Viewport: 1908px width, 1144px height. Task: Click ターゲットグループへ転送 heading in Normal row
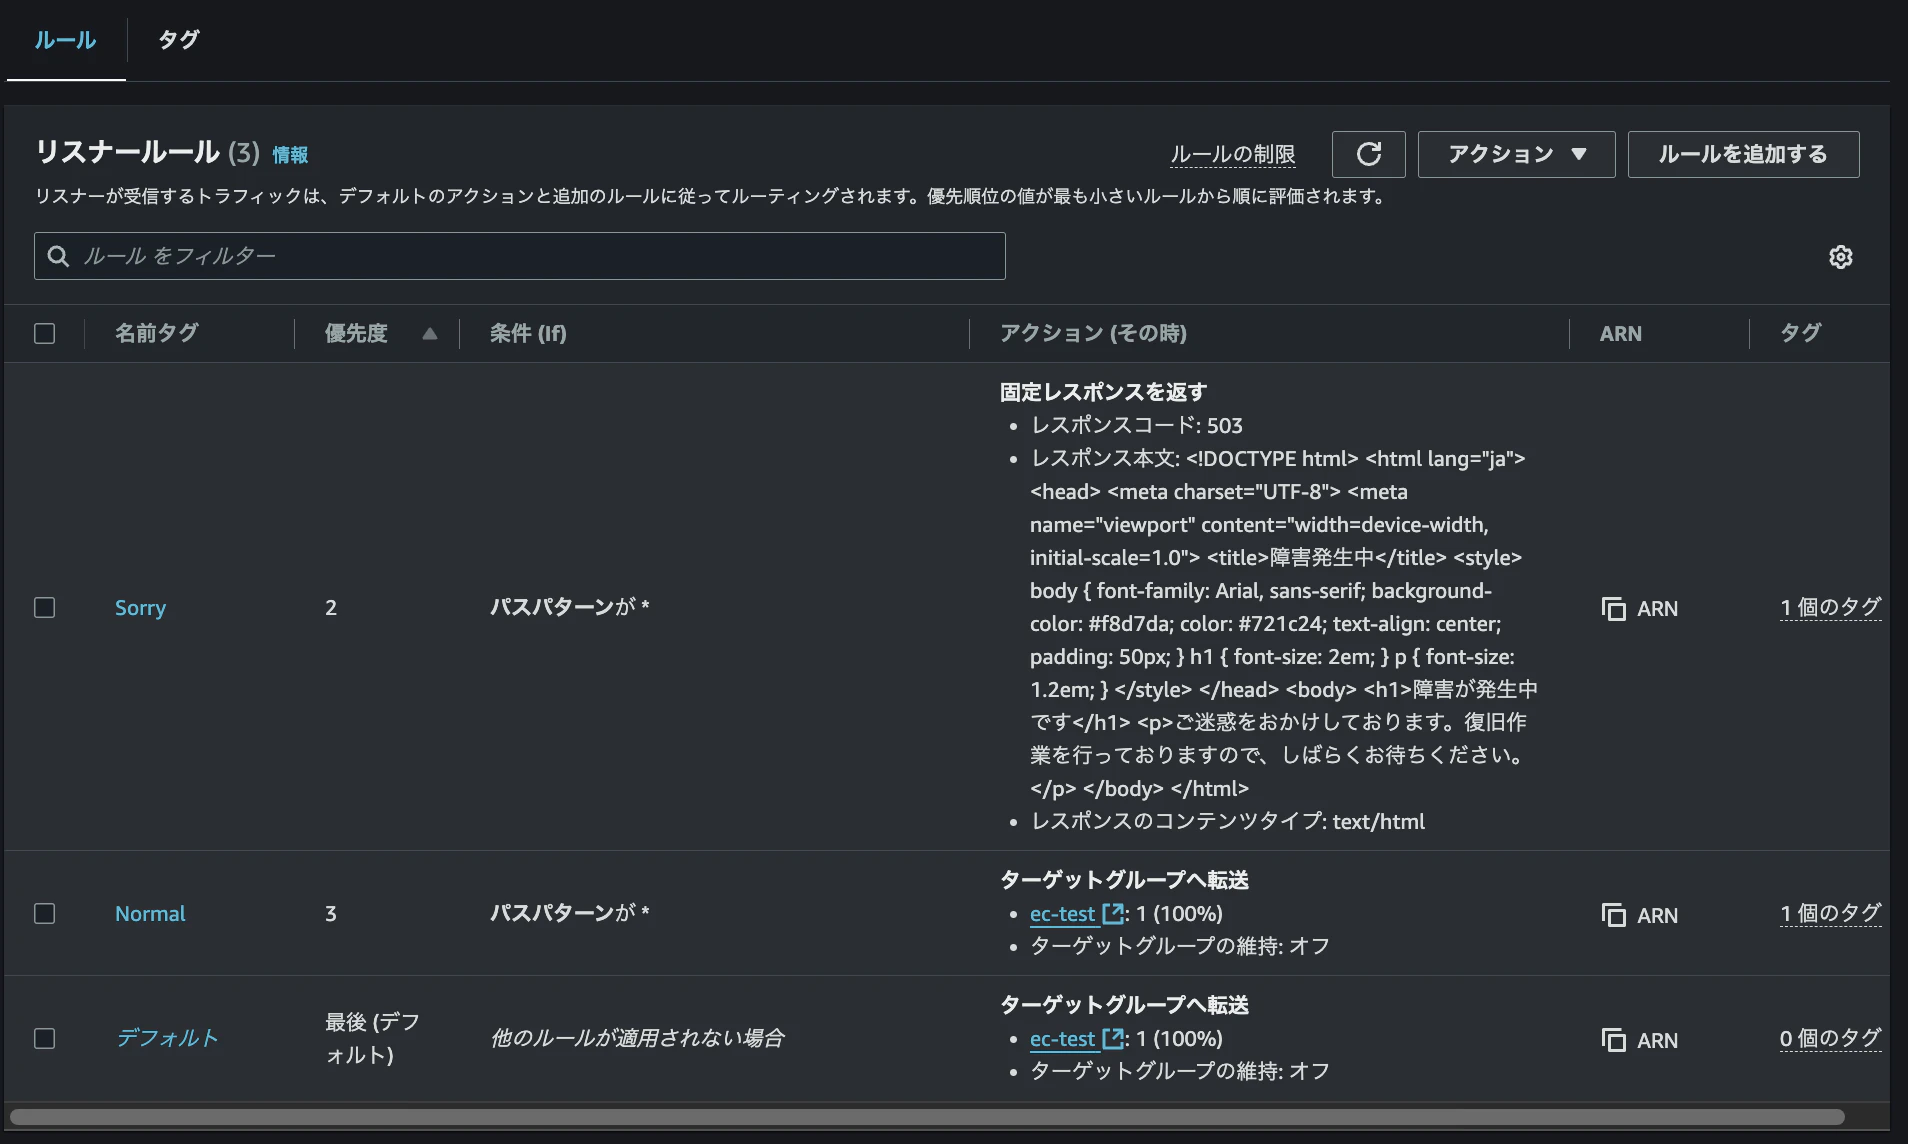pos(1124,880)
